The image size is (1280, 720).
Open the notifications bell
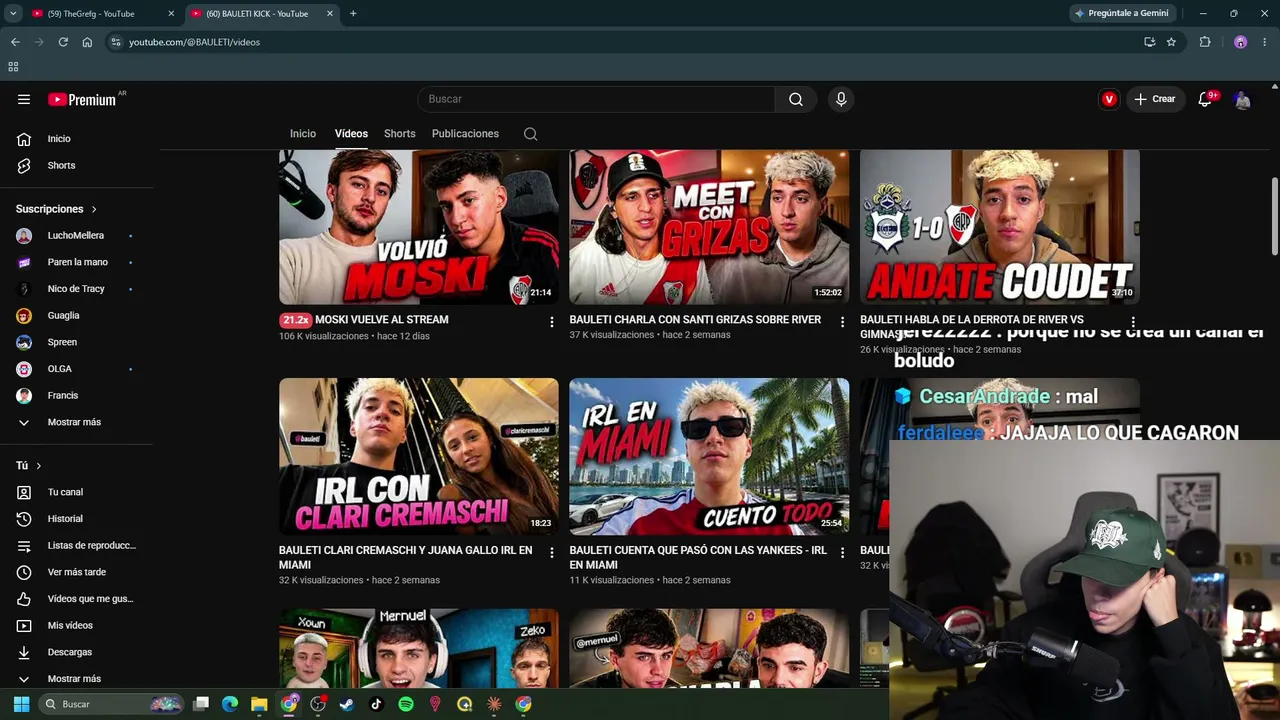coord(1205,99)
